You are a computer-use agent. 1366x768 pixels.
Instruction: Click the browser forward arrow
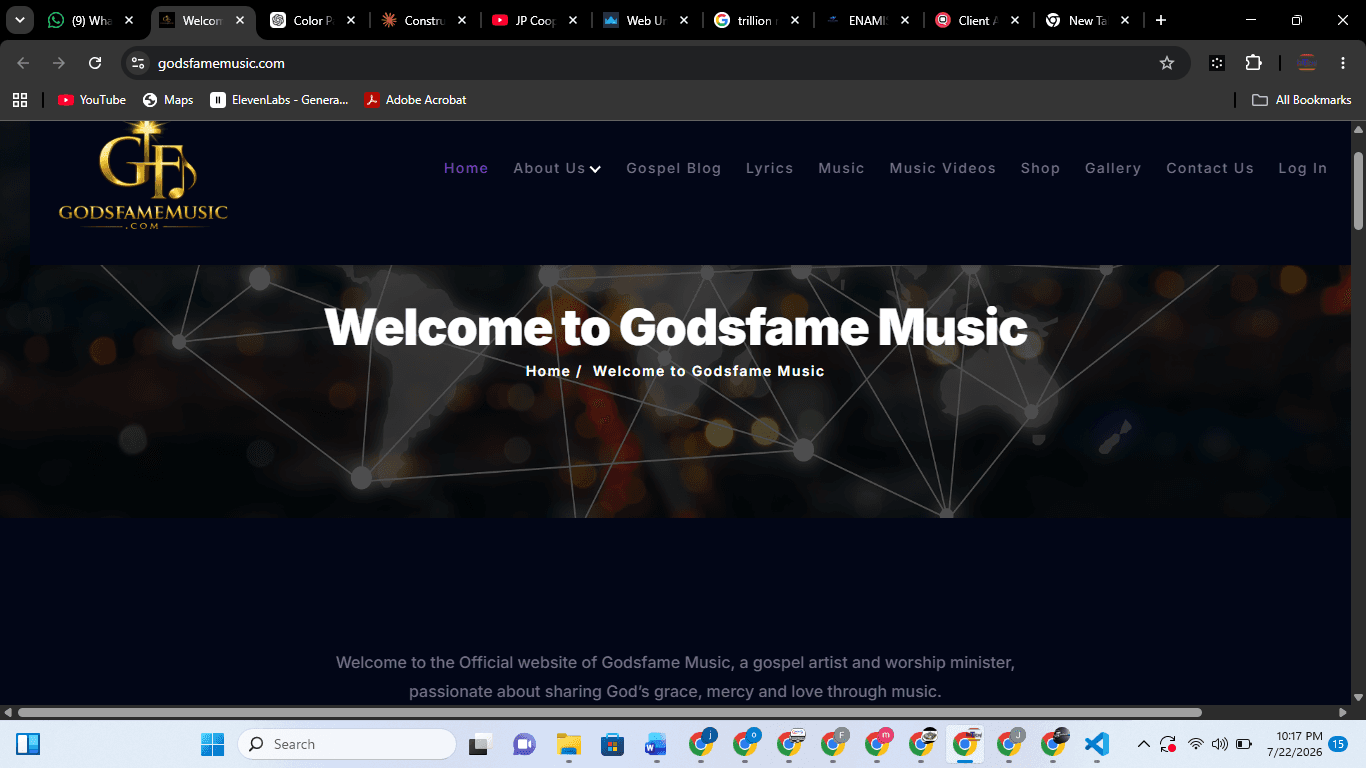tap(59, 63)
